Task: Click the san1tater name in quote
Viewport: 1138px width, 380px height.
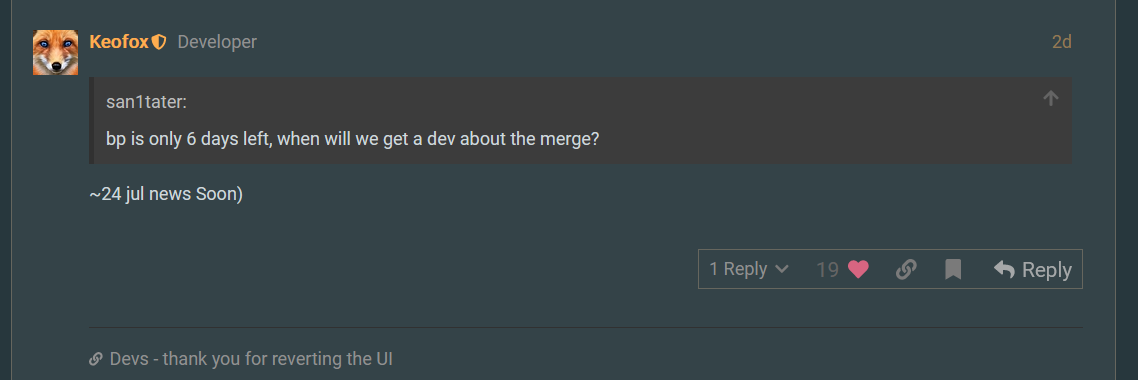Action: [147, 102]
